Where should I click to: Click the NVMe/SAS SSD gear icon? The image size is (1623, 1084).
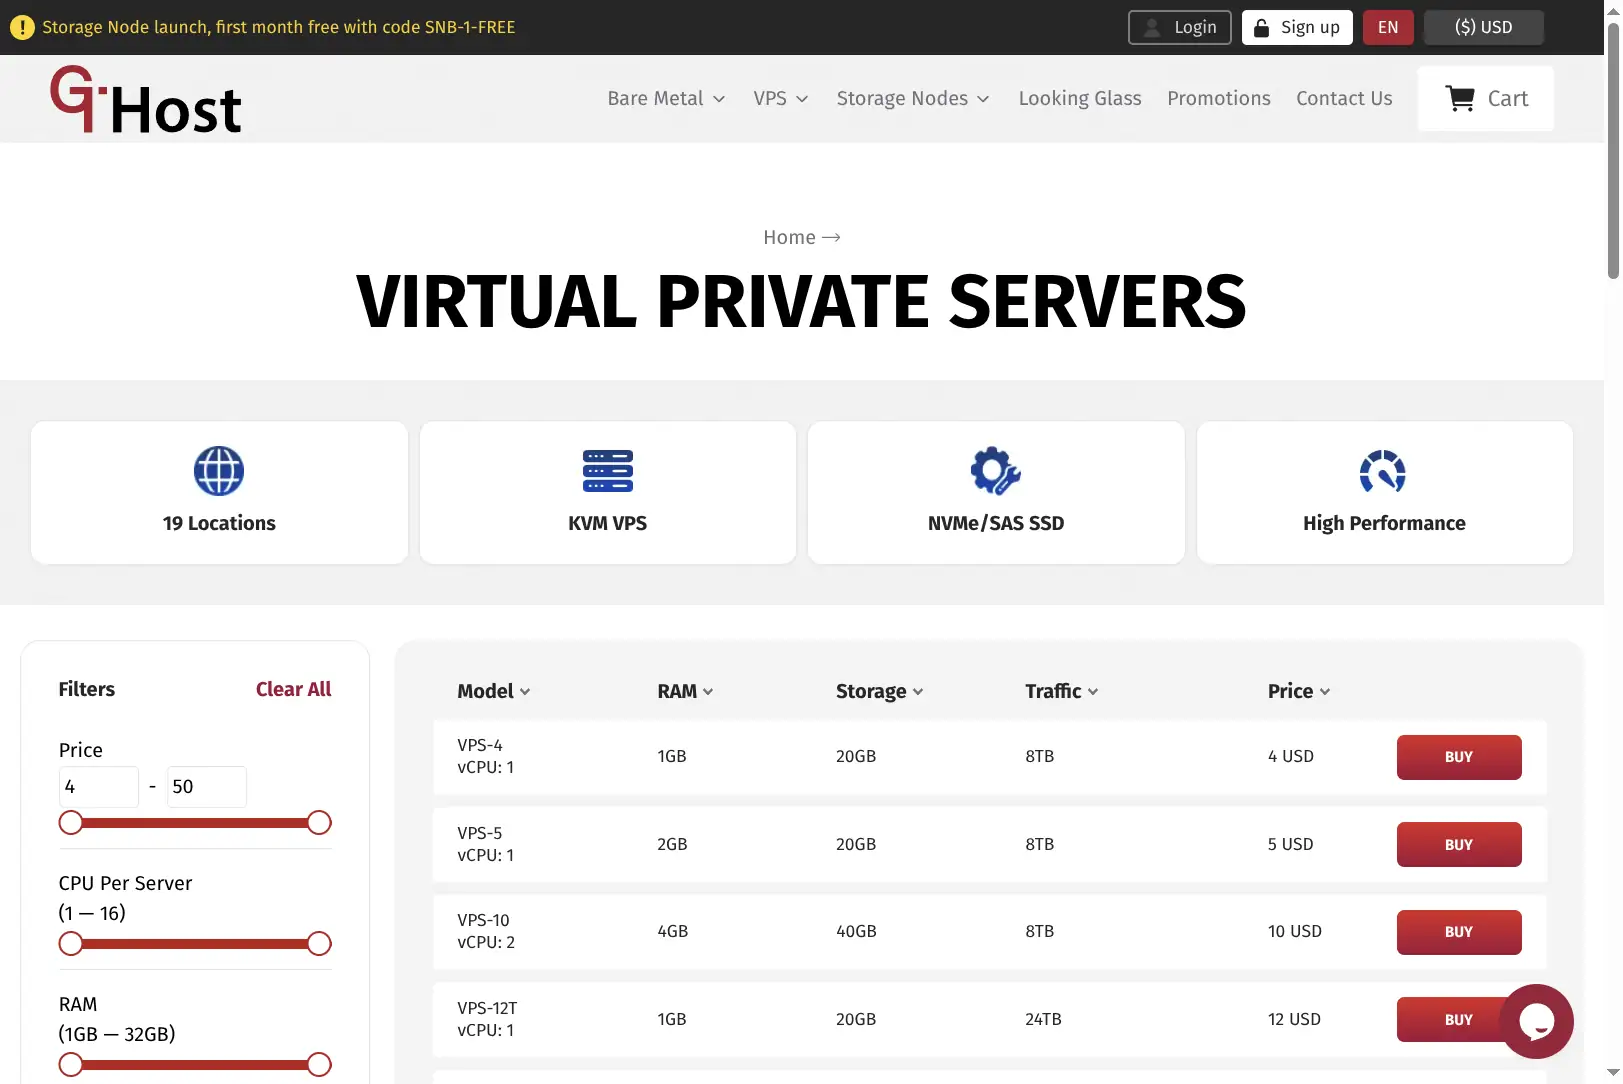(x=996, y=471)
